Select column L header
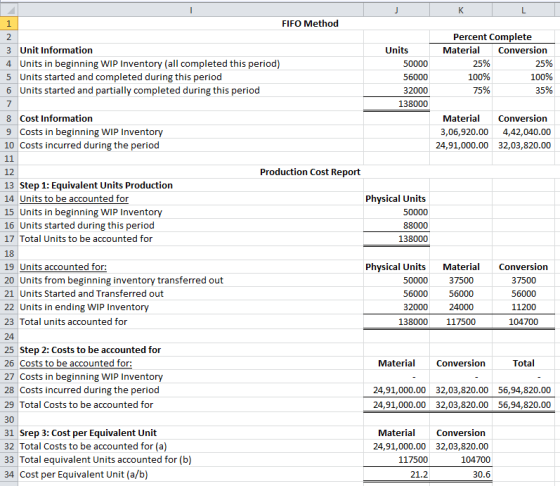Screen dimensions: 560x486 pyautogui.click(x=523, y=10)
